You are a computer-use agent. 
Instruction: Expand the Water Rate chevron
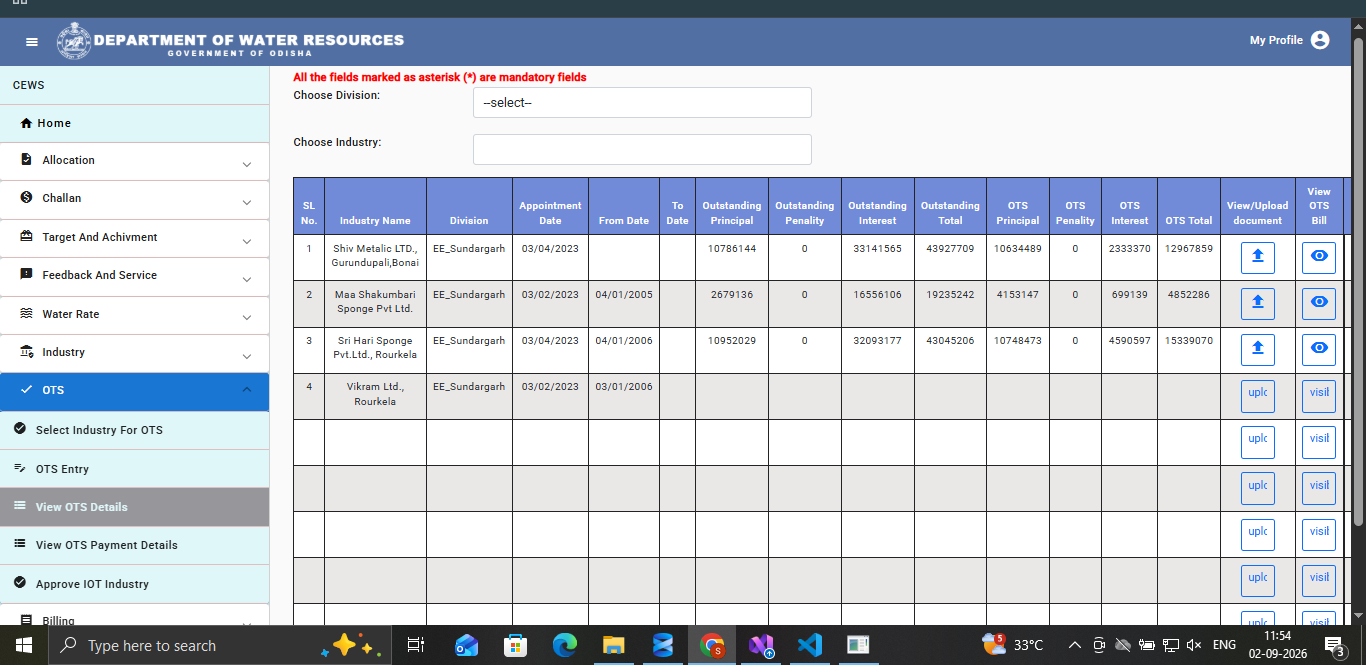coord(247,317)
